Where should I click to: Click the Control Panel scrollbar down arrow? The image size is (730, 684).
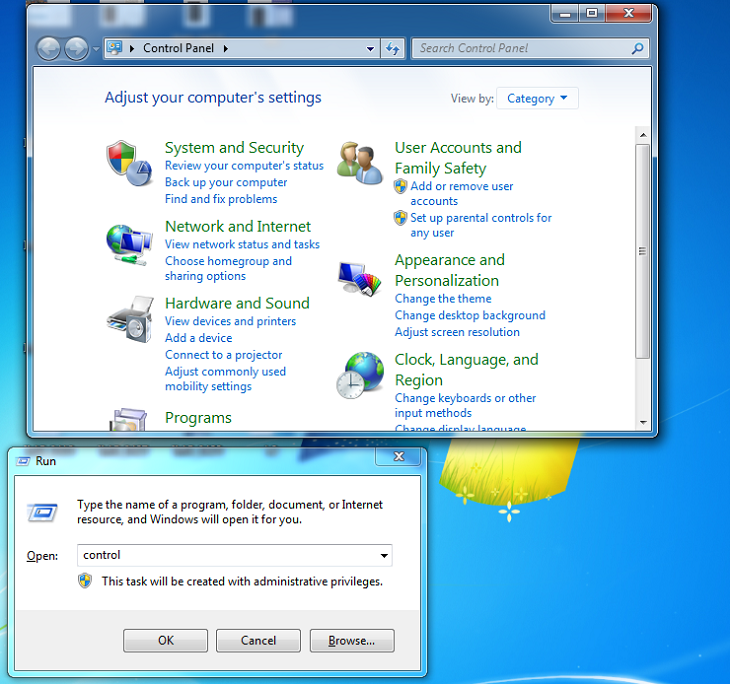(x=643, y=422)
